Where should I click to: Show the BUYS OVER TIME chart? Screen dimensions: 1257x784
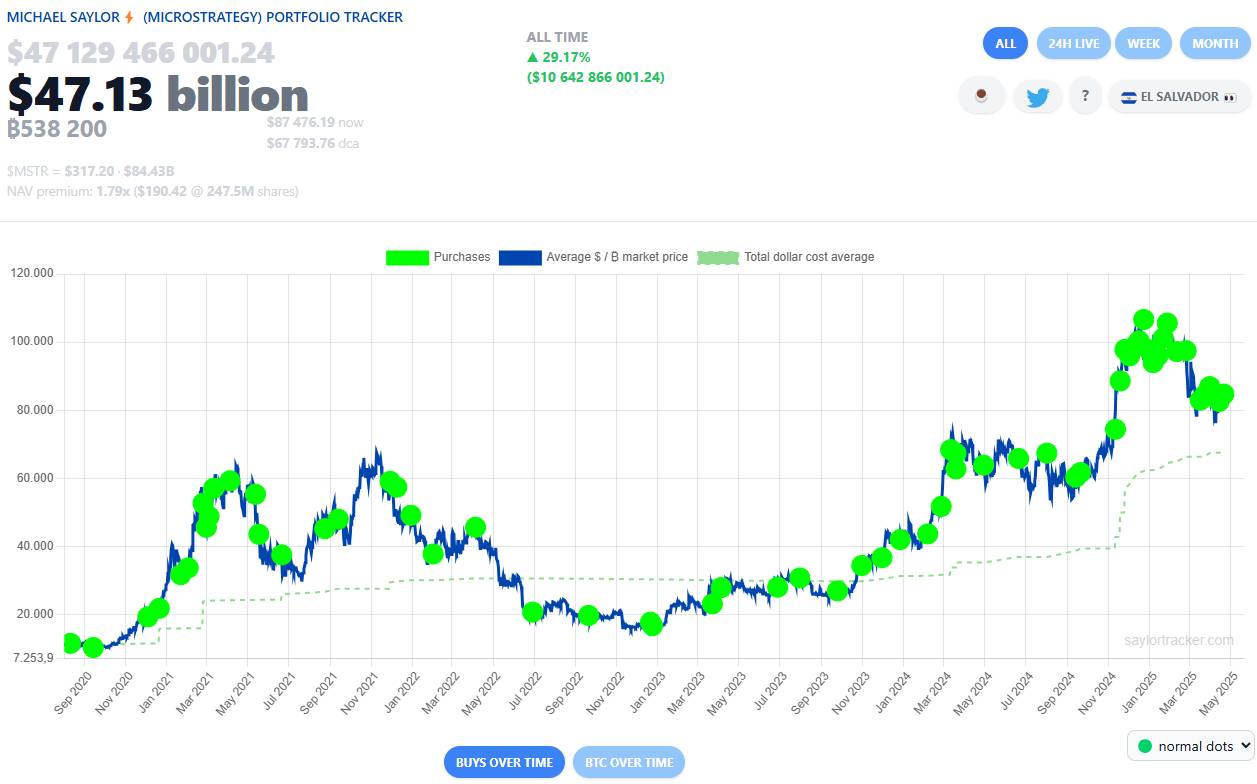pos(504,762)
